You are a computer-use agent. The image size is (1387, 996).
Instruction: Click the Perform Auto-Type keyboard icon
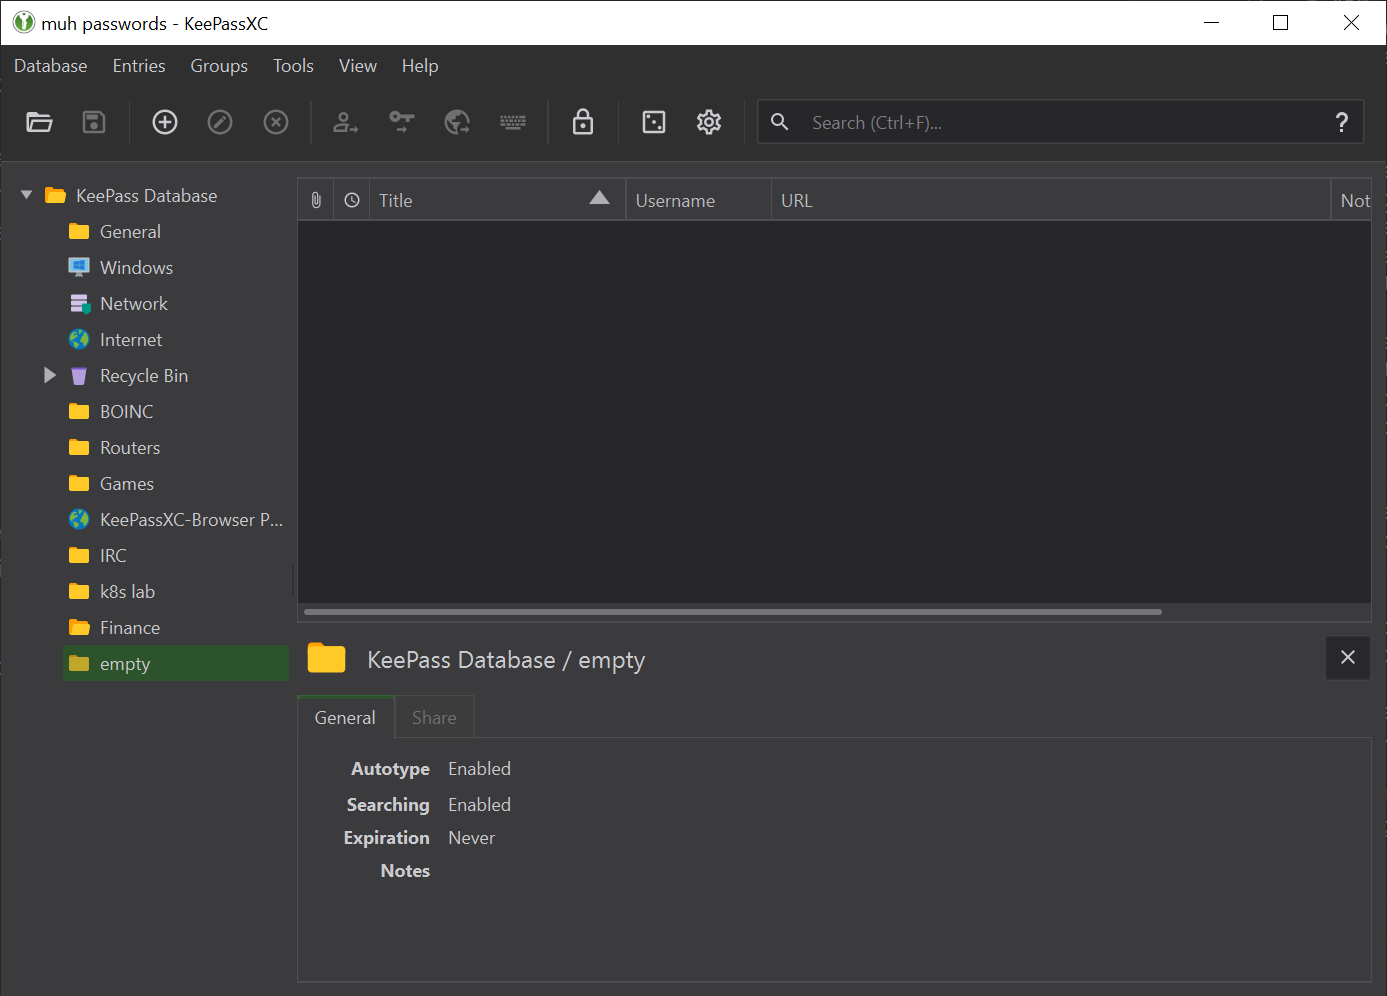(x=513, y=121)
